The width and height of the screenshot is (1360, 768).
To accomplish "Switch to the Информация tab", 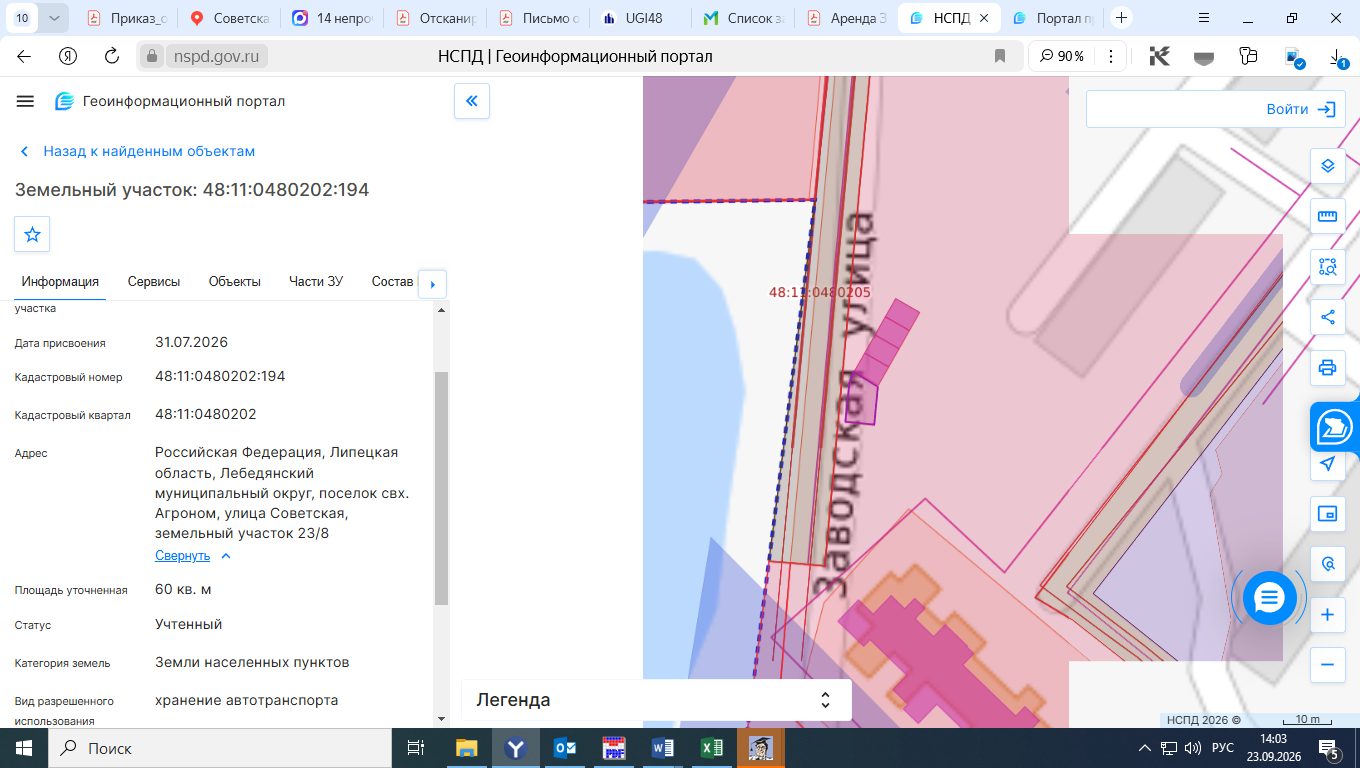I will 60,282.
